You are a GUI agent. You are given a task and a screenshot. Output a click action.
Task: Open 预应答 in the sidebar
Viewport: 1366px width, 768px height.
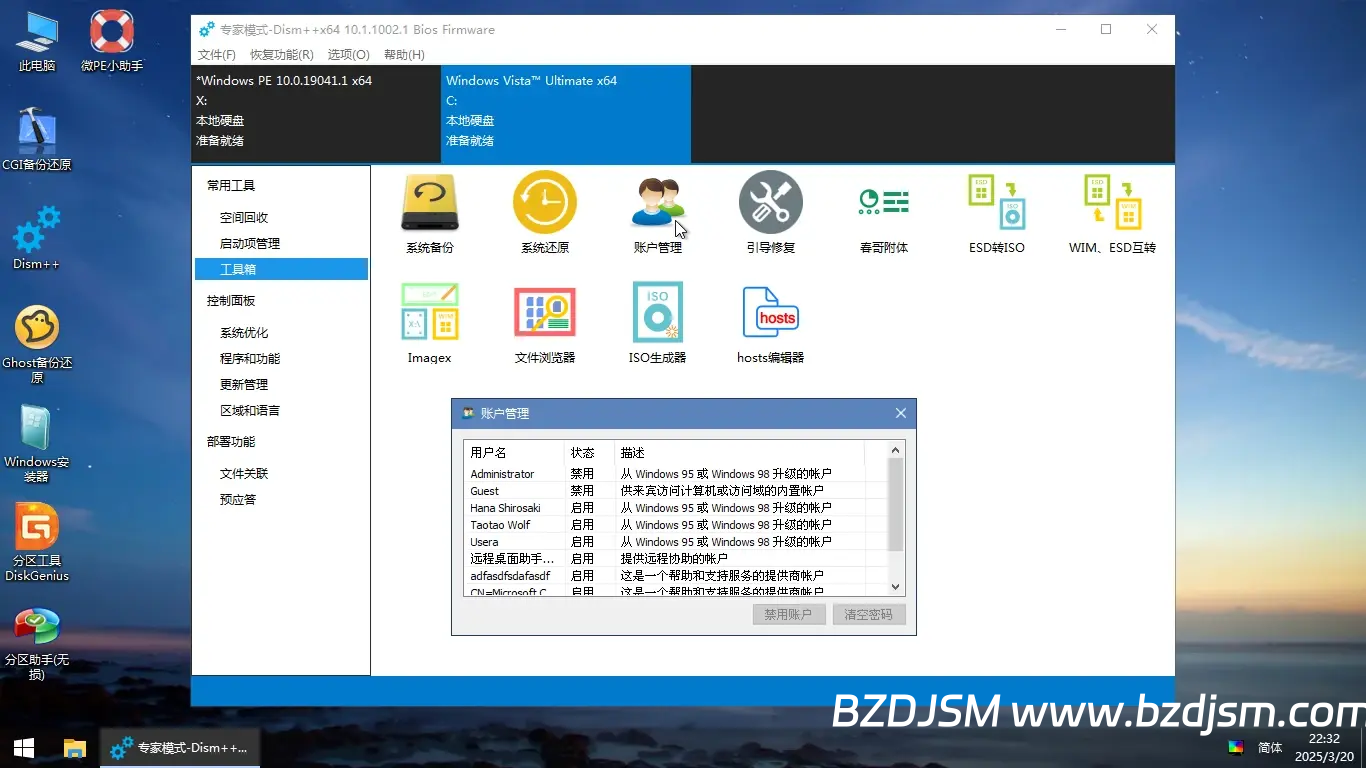pyautogui.click(x=238, y=500)
